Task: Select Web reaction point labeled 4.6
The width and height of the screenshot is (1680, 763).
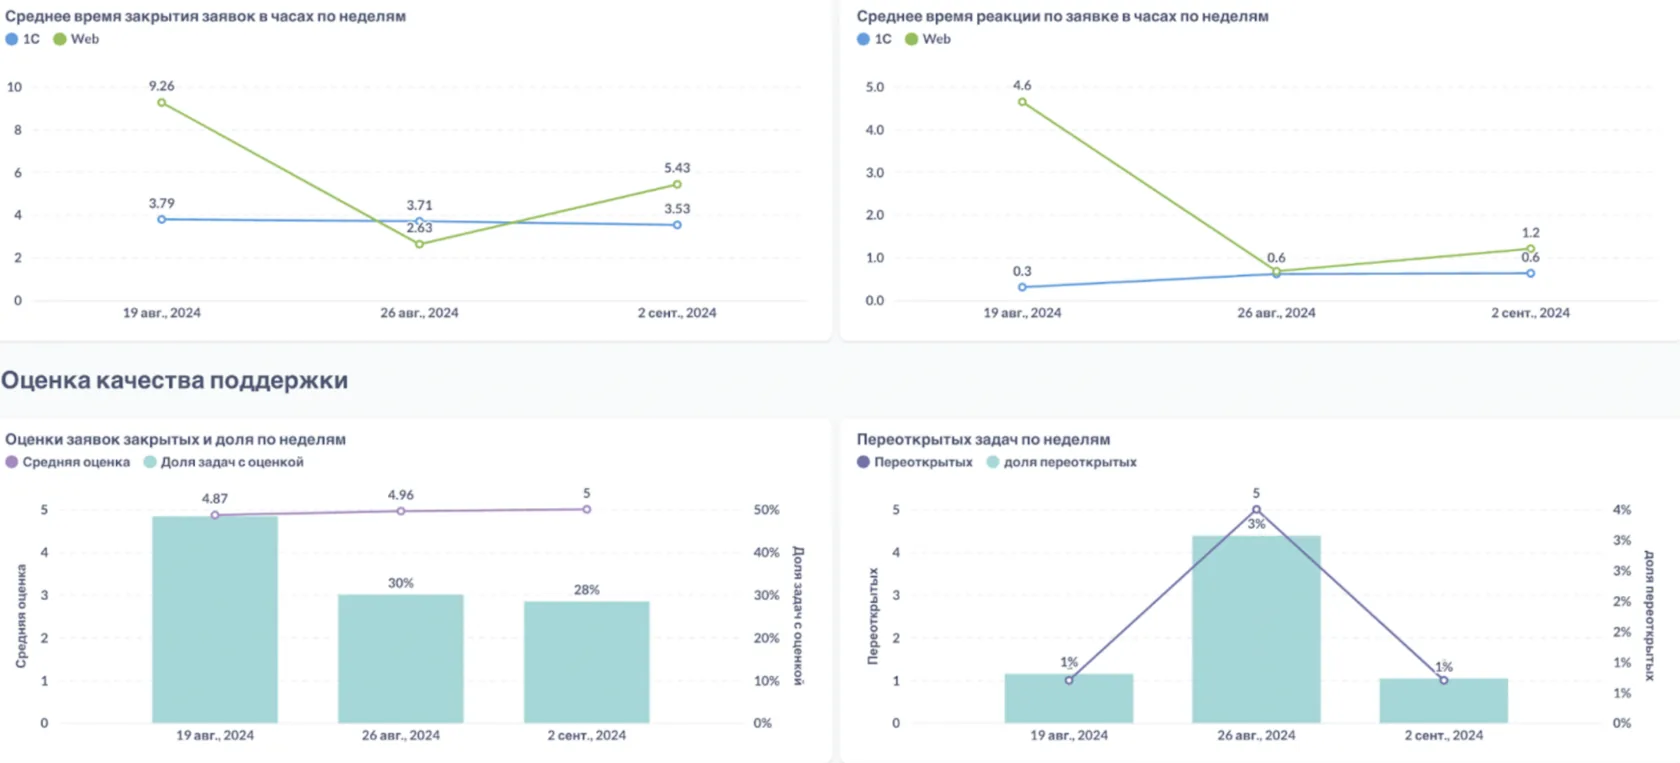Action: point(1022,102)
